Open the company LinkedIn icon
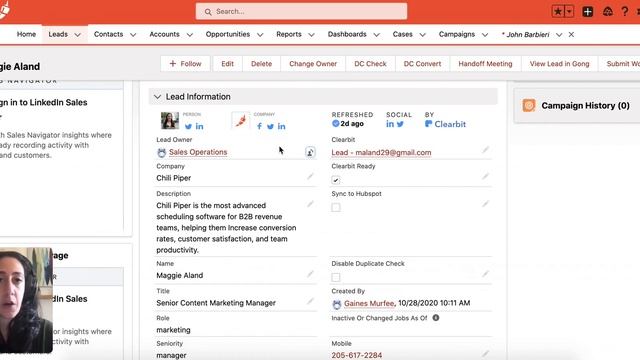640x360 pixels. click(x=282, y=126)
